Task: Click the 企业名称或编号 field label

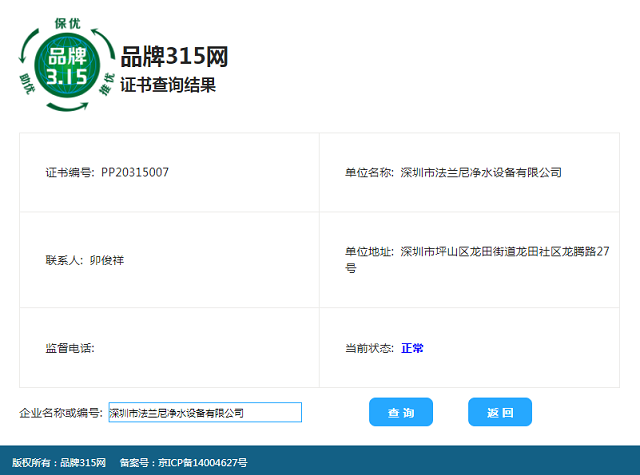Action: click(61, 413)
